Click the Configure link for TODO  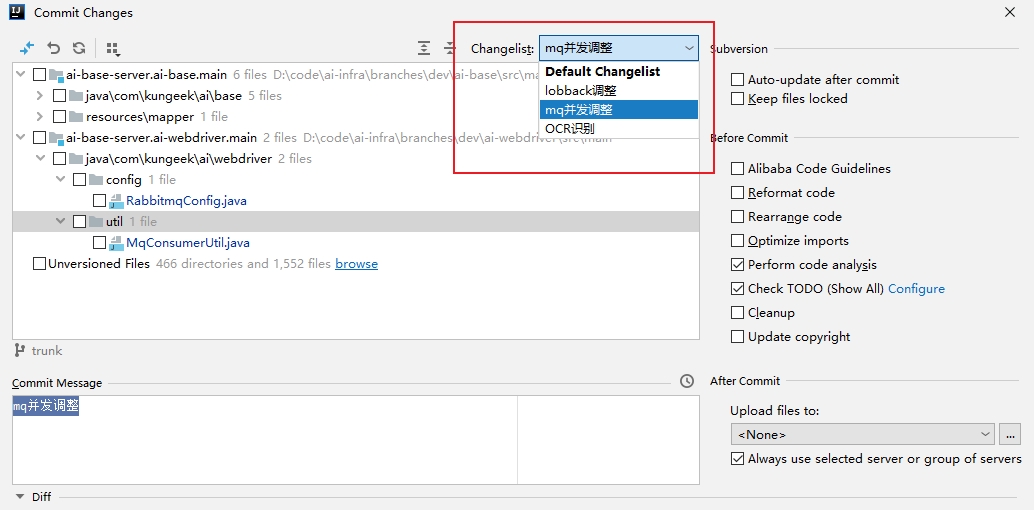click(916, 289)
